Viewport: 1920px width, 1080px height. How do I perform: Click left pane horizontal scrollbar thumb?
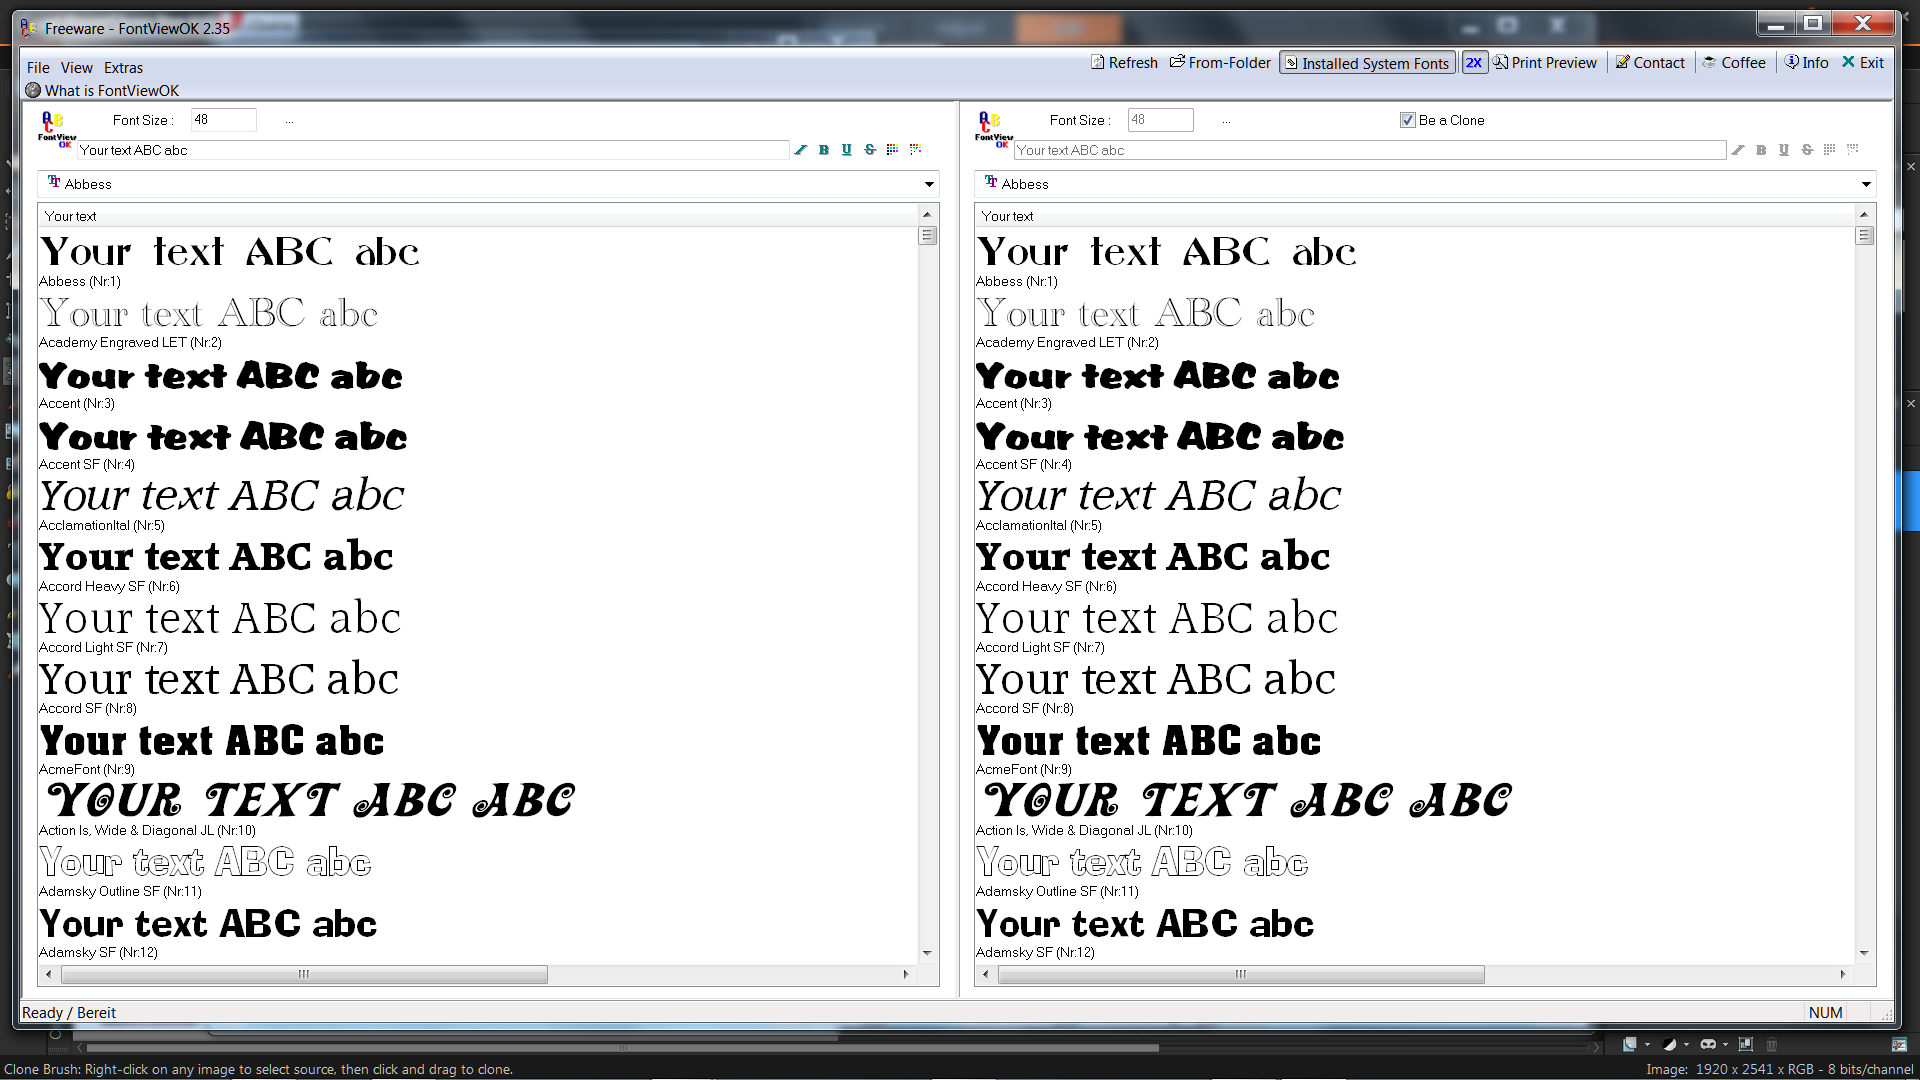[304, 974]
